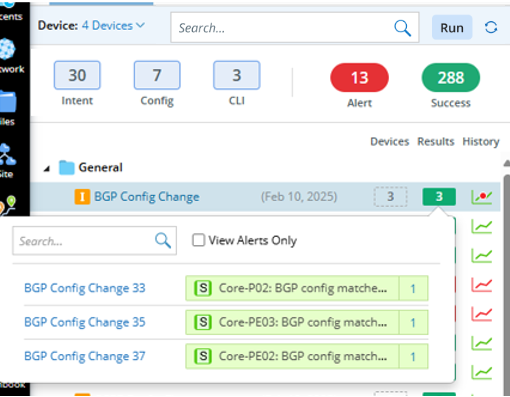Click the Core-P02: BGP config message
510x397 pixels.
(303, 288)
